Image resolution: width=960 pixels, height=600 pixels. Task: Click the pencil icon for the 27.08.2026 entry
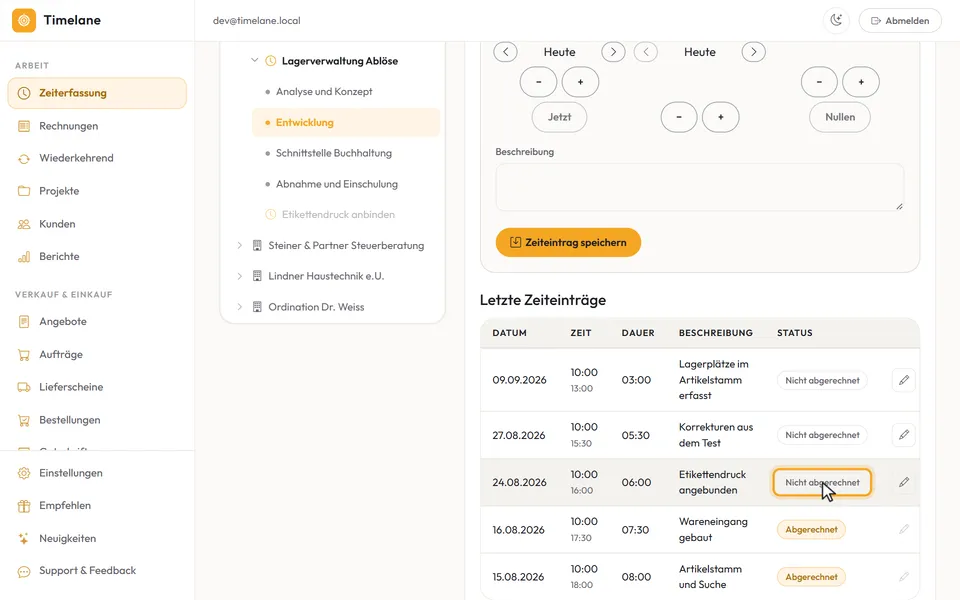click(904, 435)
